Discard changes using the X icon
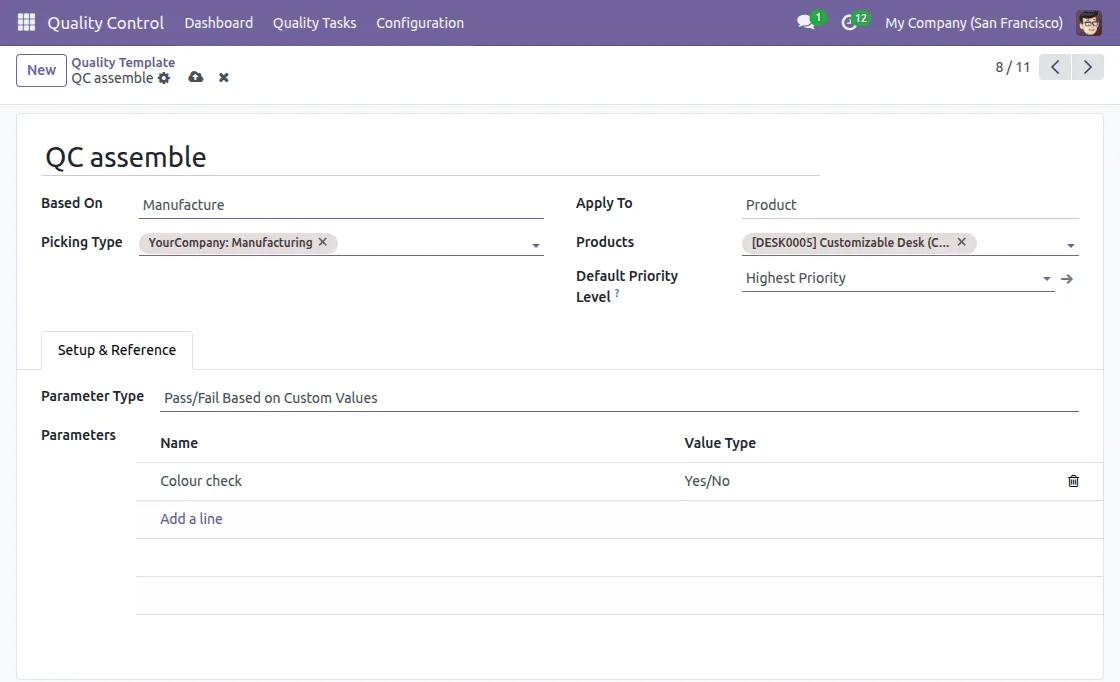This screenshot has height=682, width=1120. pos(223,77)
